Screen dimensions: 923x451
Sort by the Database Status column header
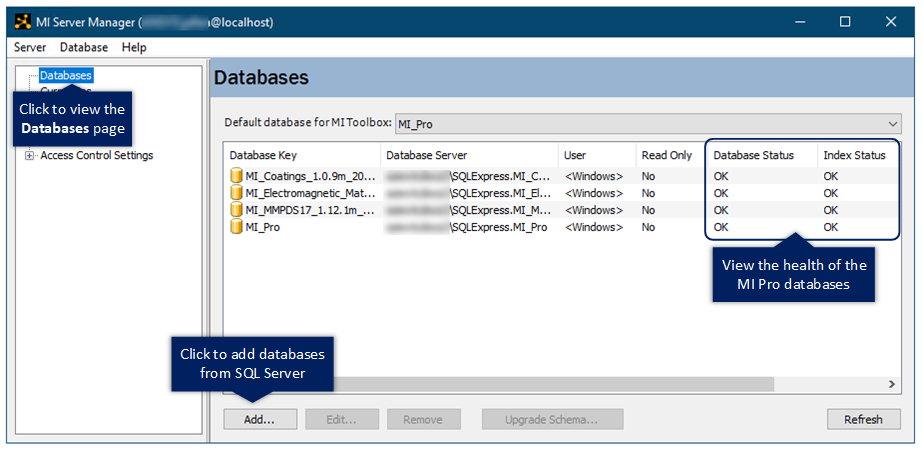[754, 155]
